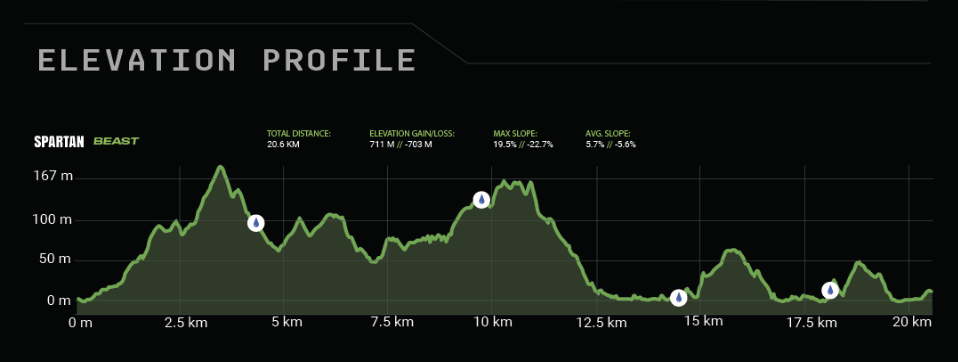Click the water drop marker near 14.5 km

[x=678, y=297]
